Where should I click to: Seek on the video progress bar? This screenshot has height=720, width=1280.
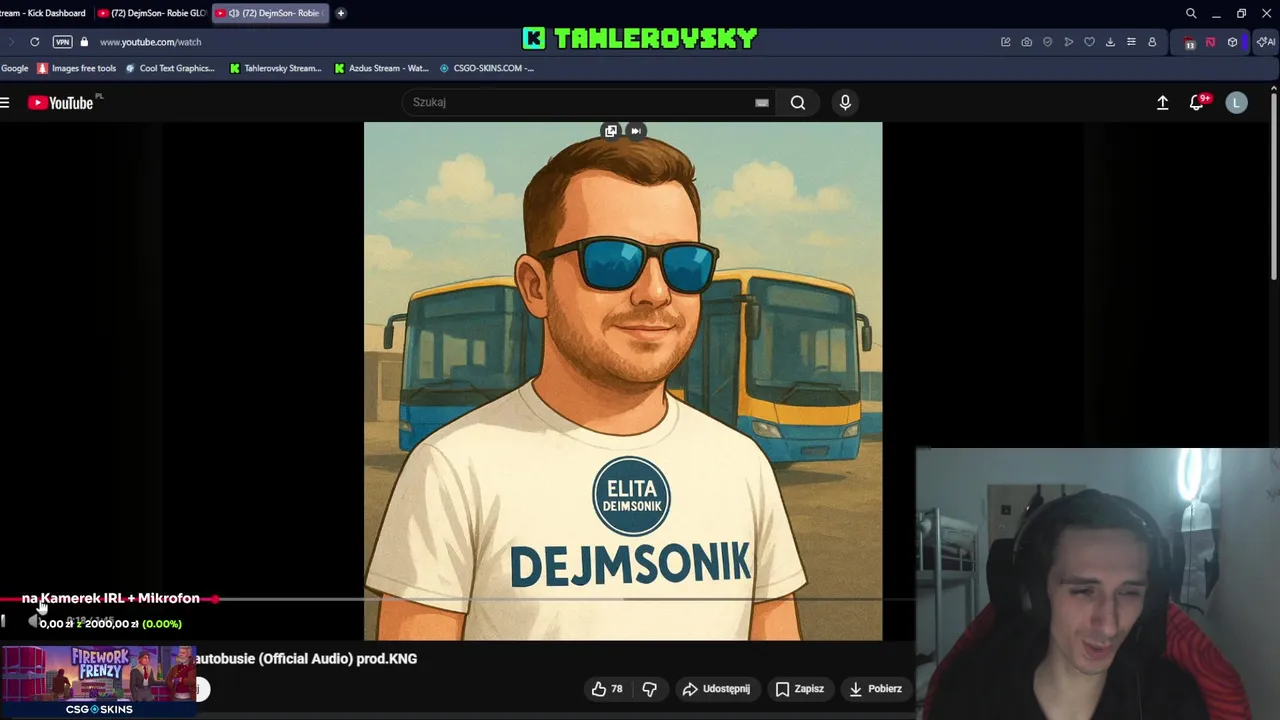(458, 599)
